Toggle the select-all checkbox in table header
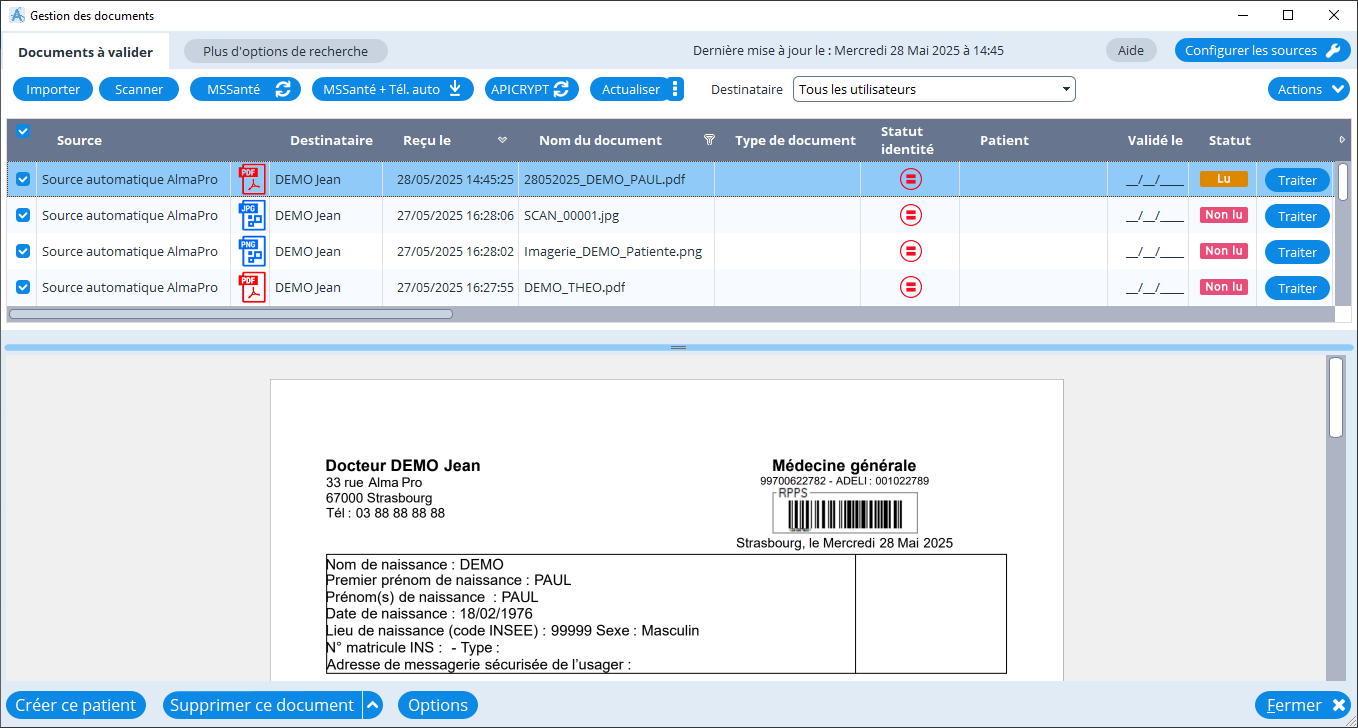 (x=23, y=131)
